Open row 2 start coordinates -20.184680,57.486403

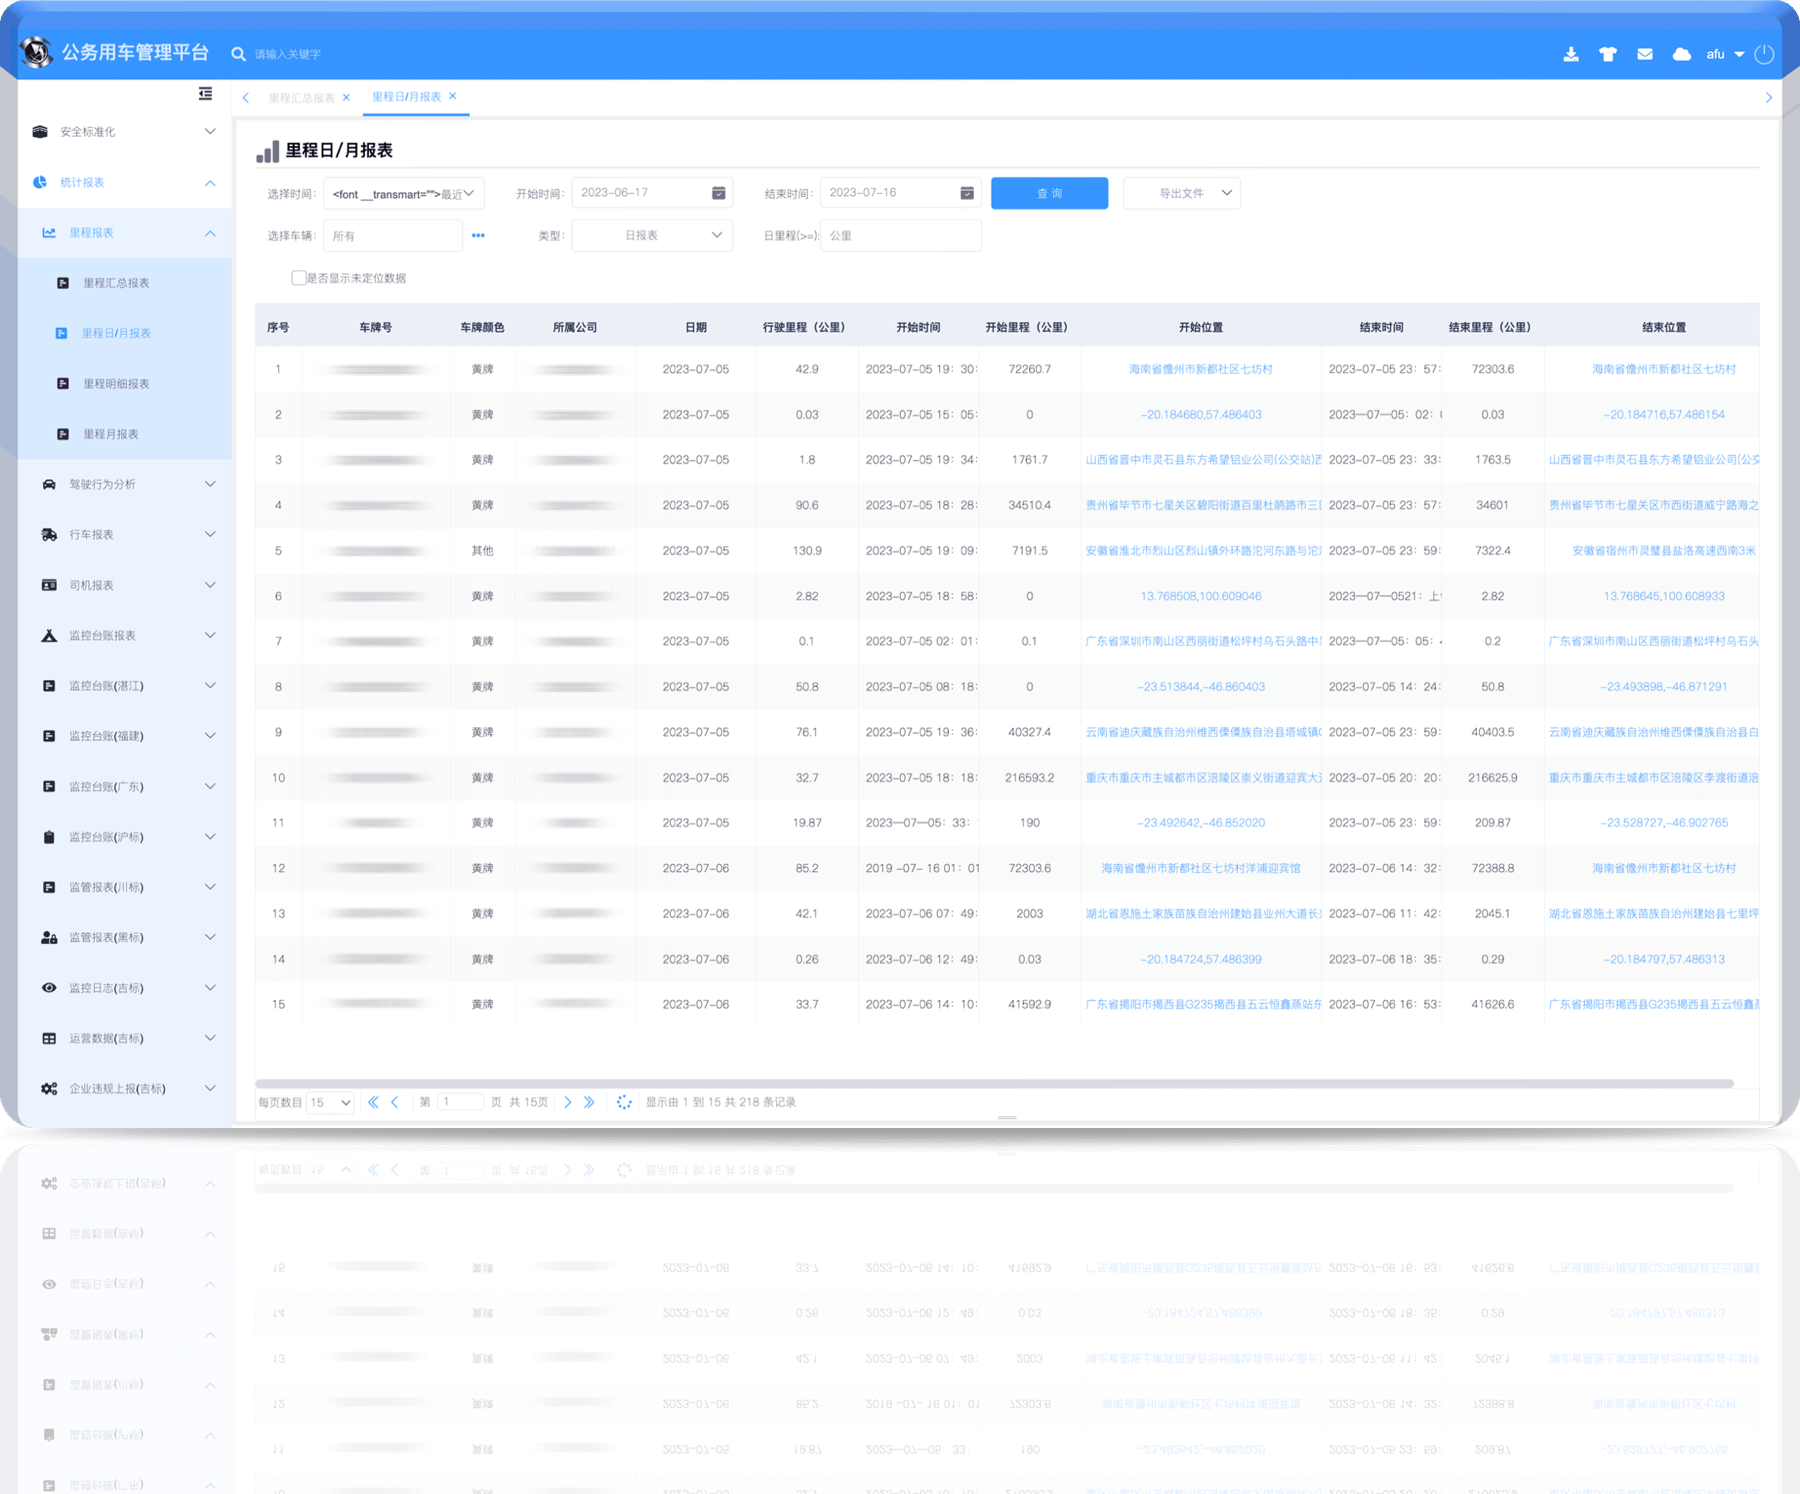[x=1200, y=414]
